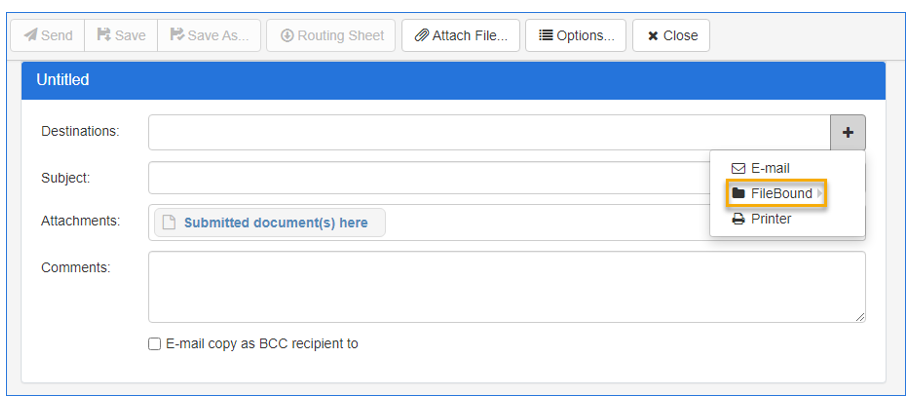Open the Routing Sheet download button
This screenshot has width=915, height=405.
pyautogui.click(x=331, y=35)
